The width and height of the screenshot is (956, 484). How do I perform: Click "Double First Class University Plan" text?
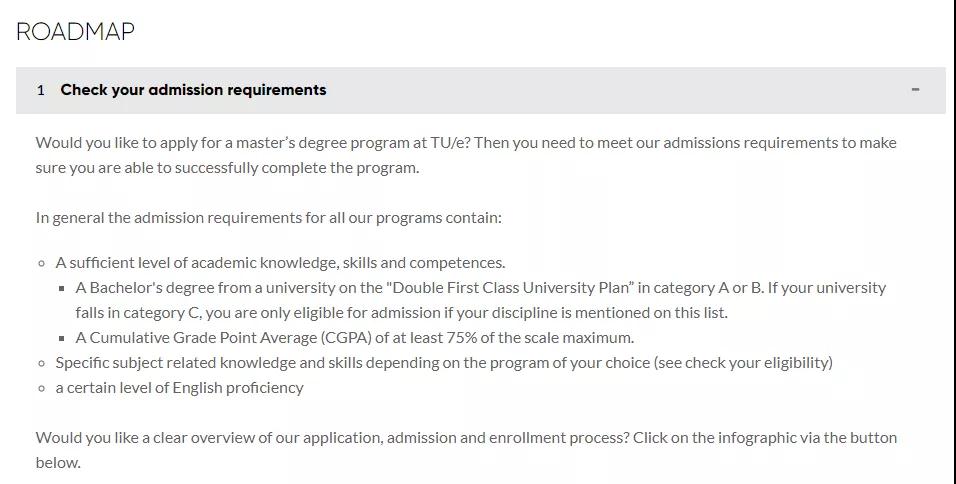pos(511,288)
